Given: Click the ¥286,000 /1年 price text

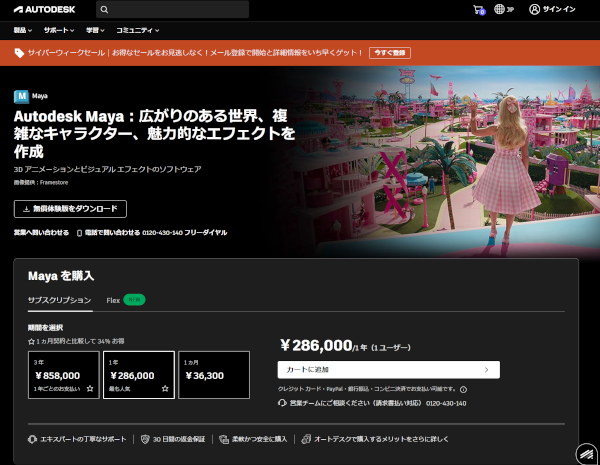Looking at the screenshot, I should coord(346,346).
